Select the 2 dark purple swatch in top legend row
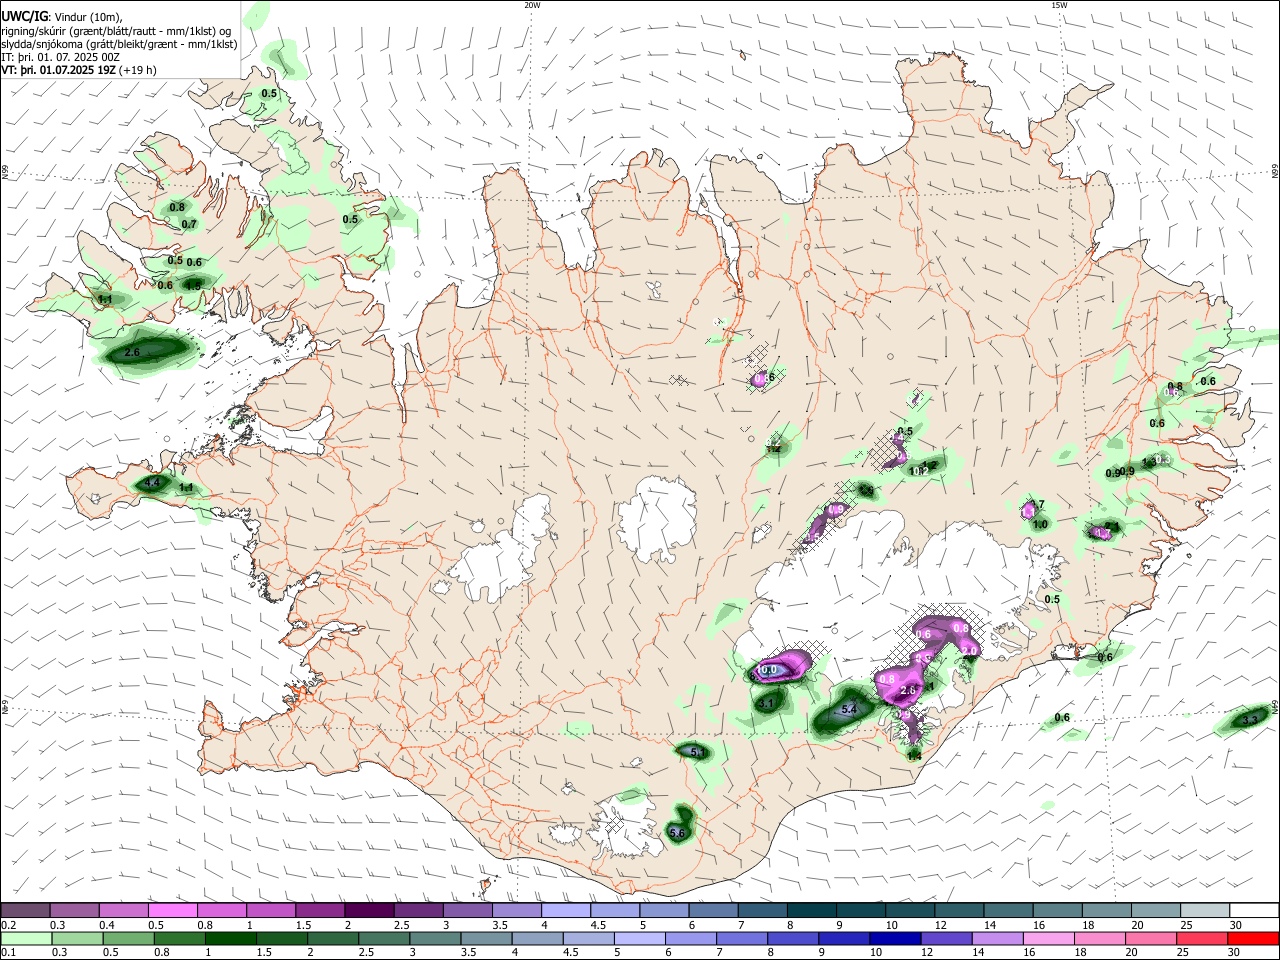 click(368, 910)
